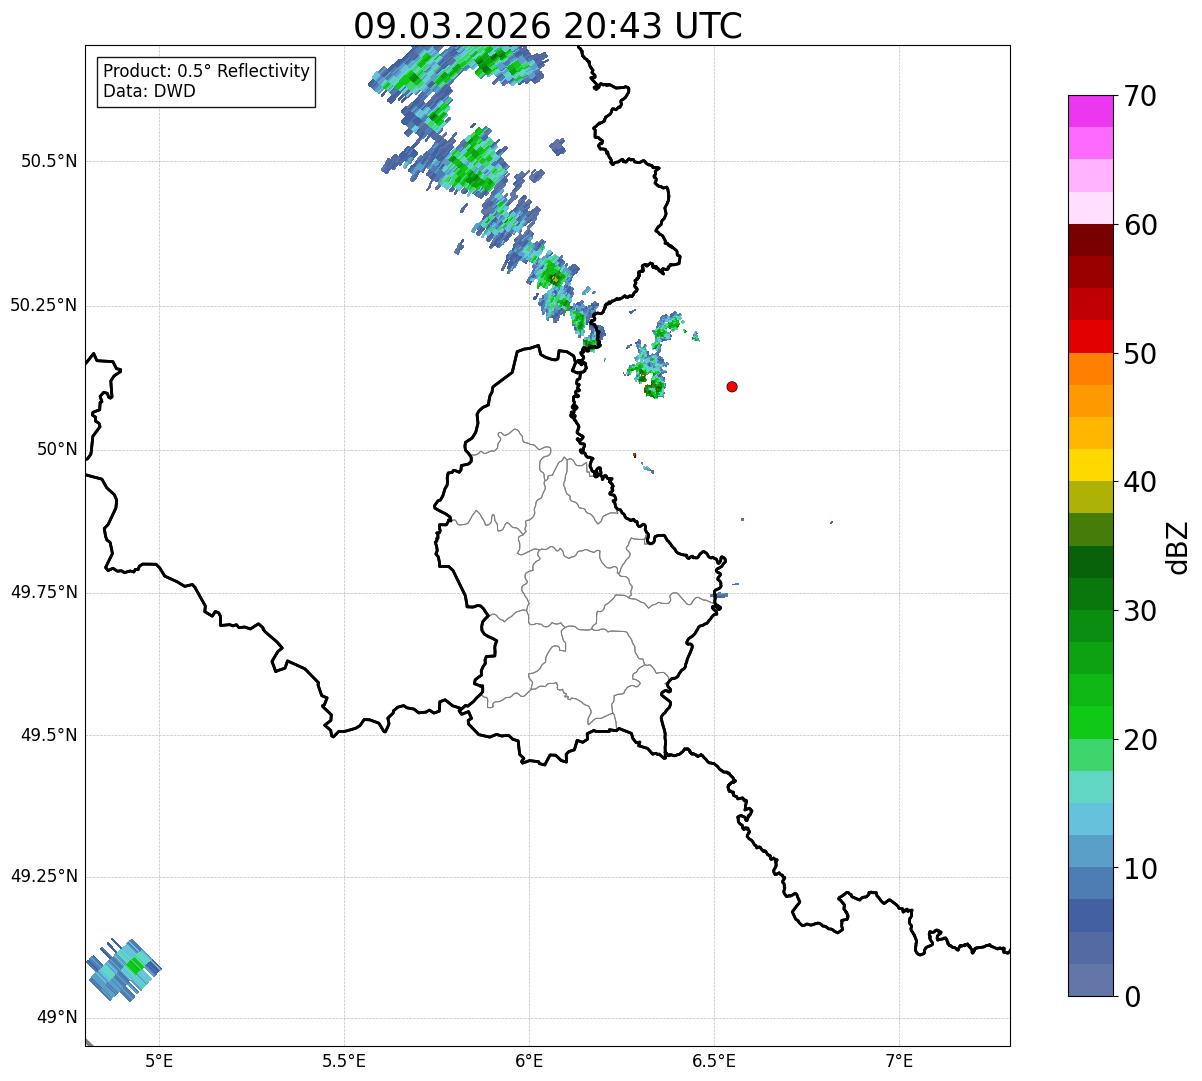
Task: Click the magenta top colorbar segment
Action: click(x=1090, y=111)
